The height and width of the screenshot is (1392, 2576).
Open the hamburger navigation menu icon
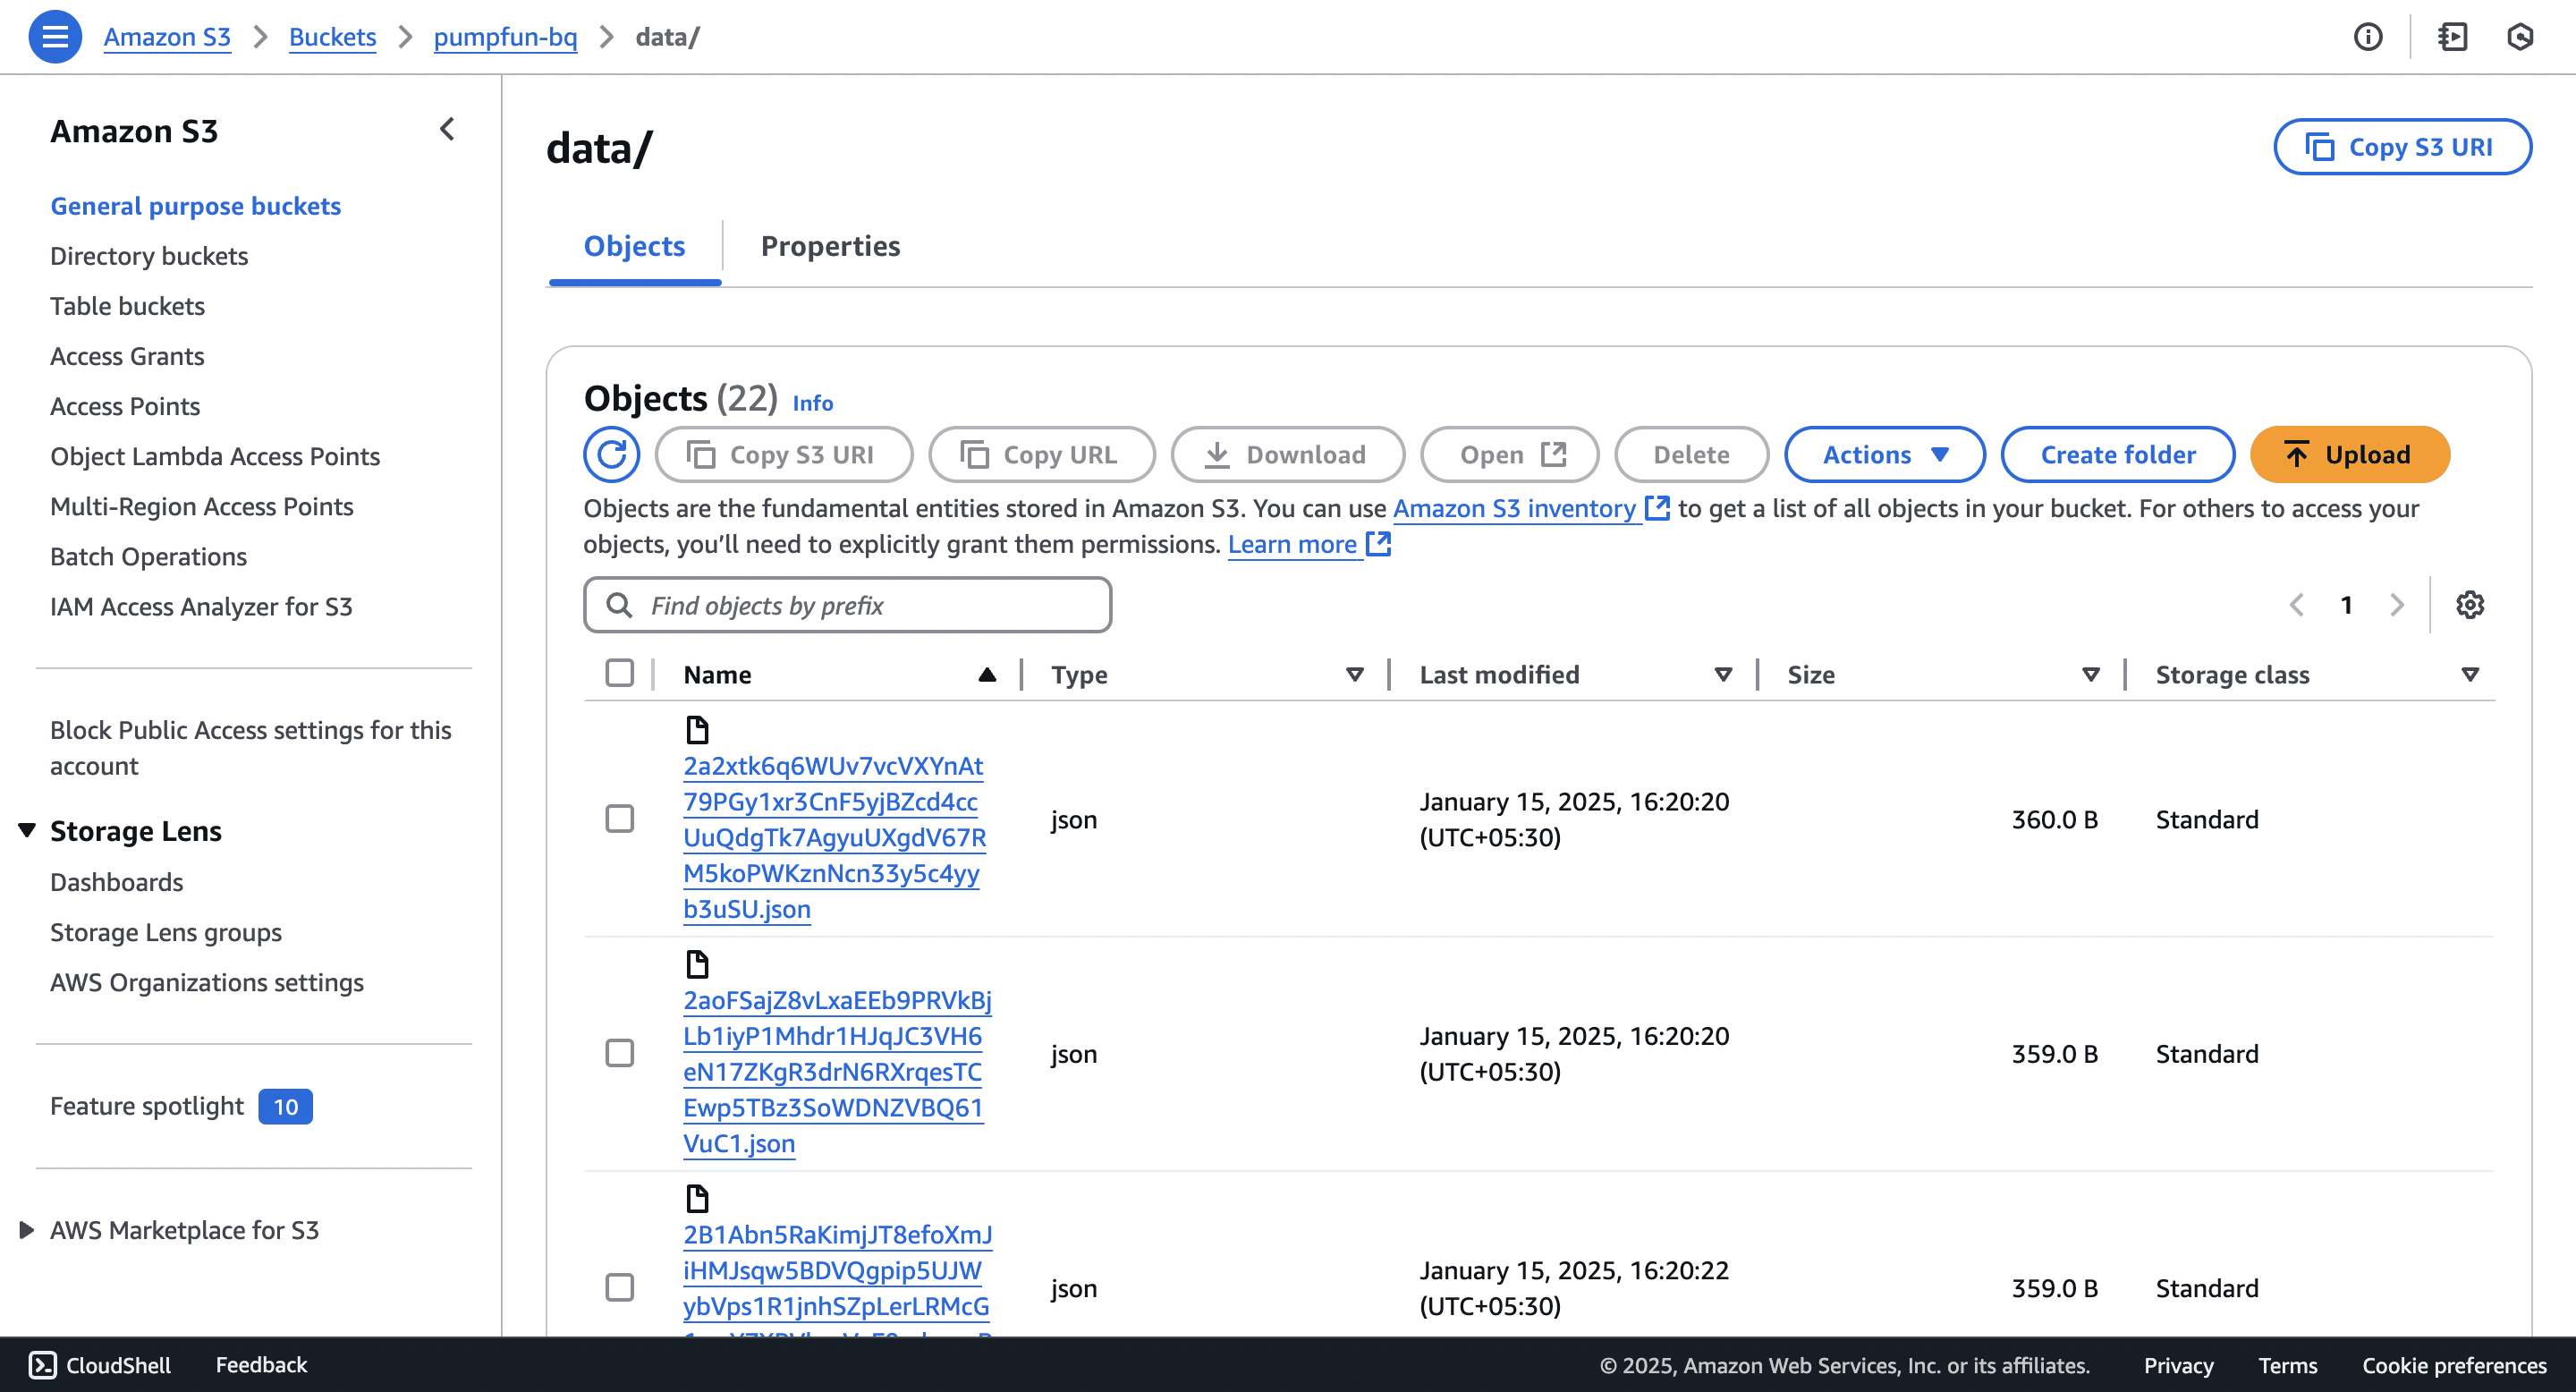pos(55,37)
